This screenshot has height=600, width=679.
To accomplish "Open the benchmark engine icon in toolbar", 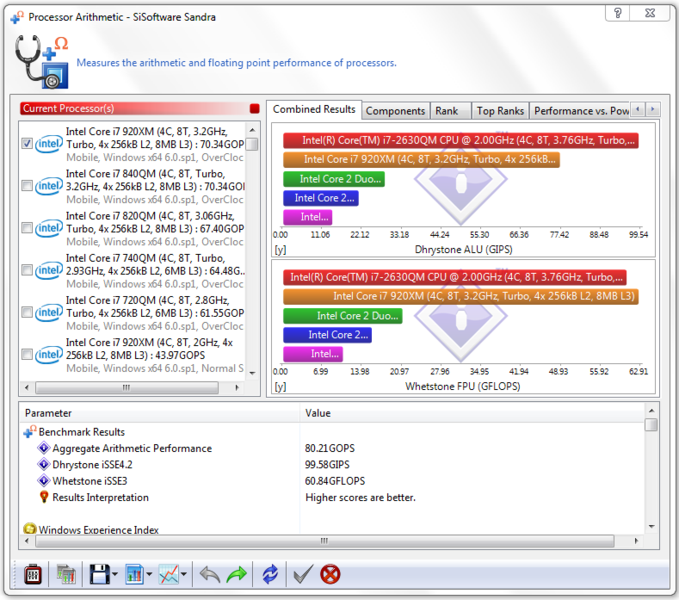I will 33,574.
